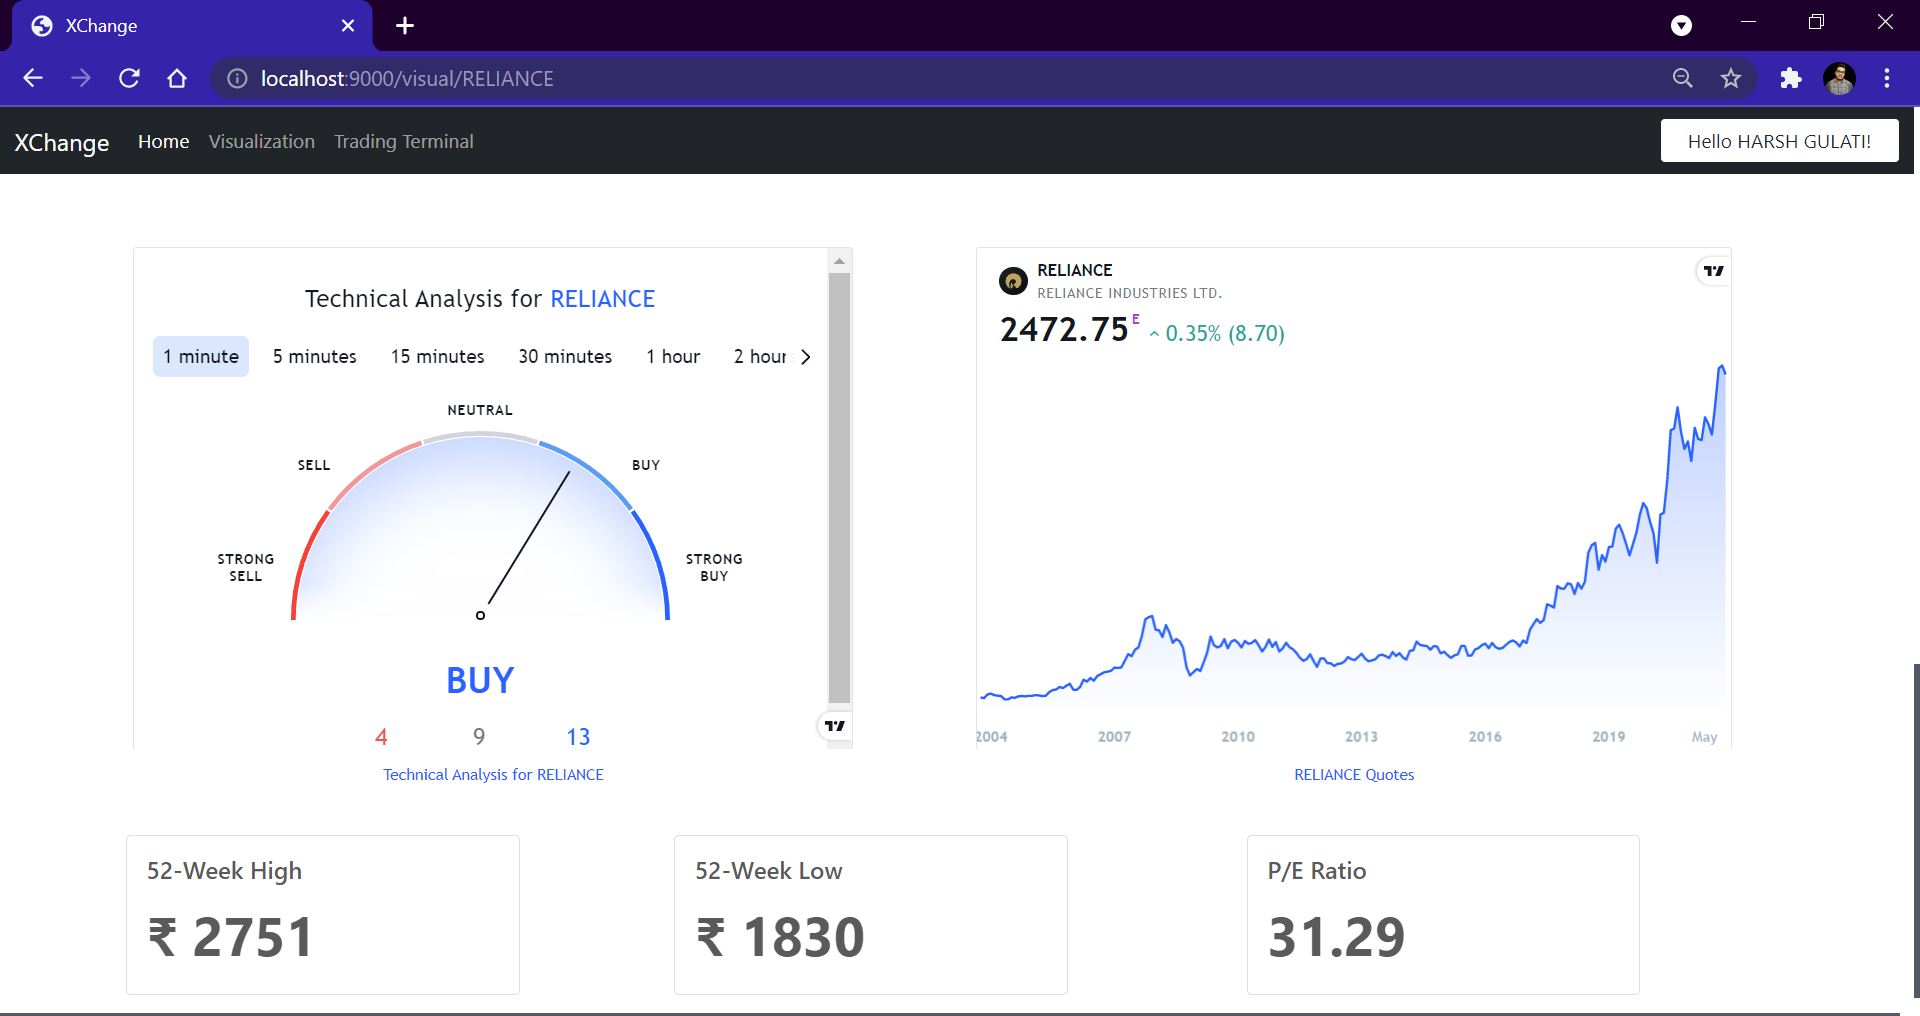Screen dimensions: 1920x1016
Task: Open the Trading Terminal nav item
Action: click(x=404, y=142)
